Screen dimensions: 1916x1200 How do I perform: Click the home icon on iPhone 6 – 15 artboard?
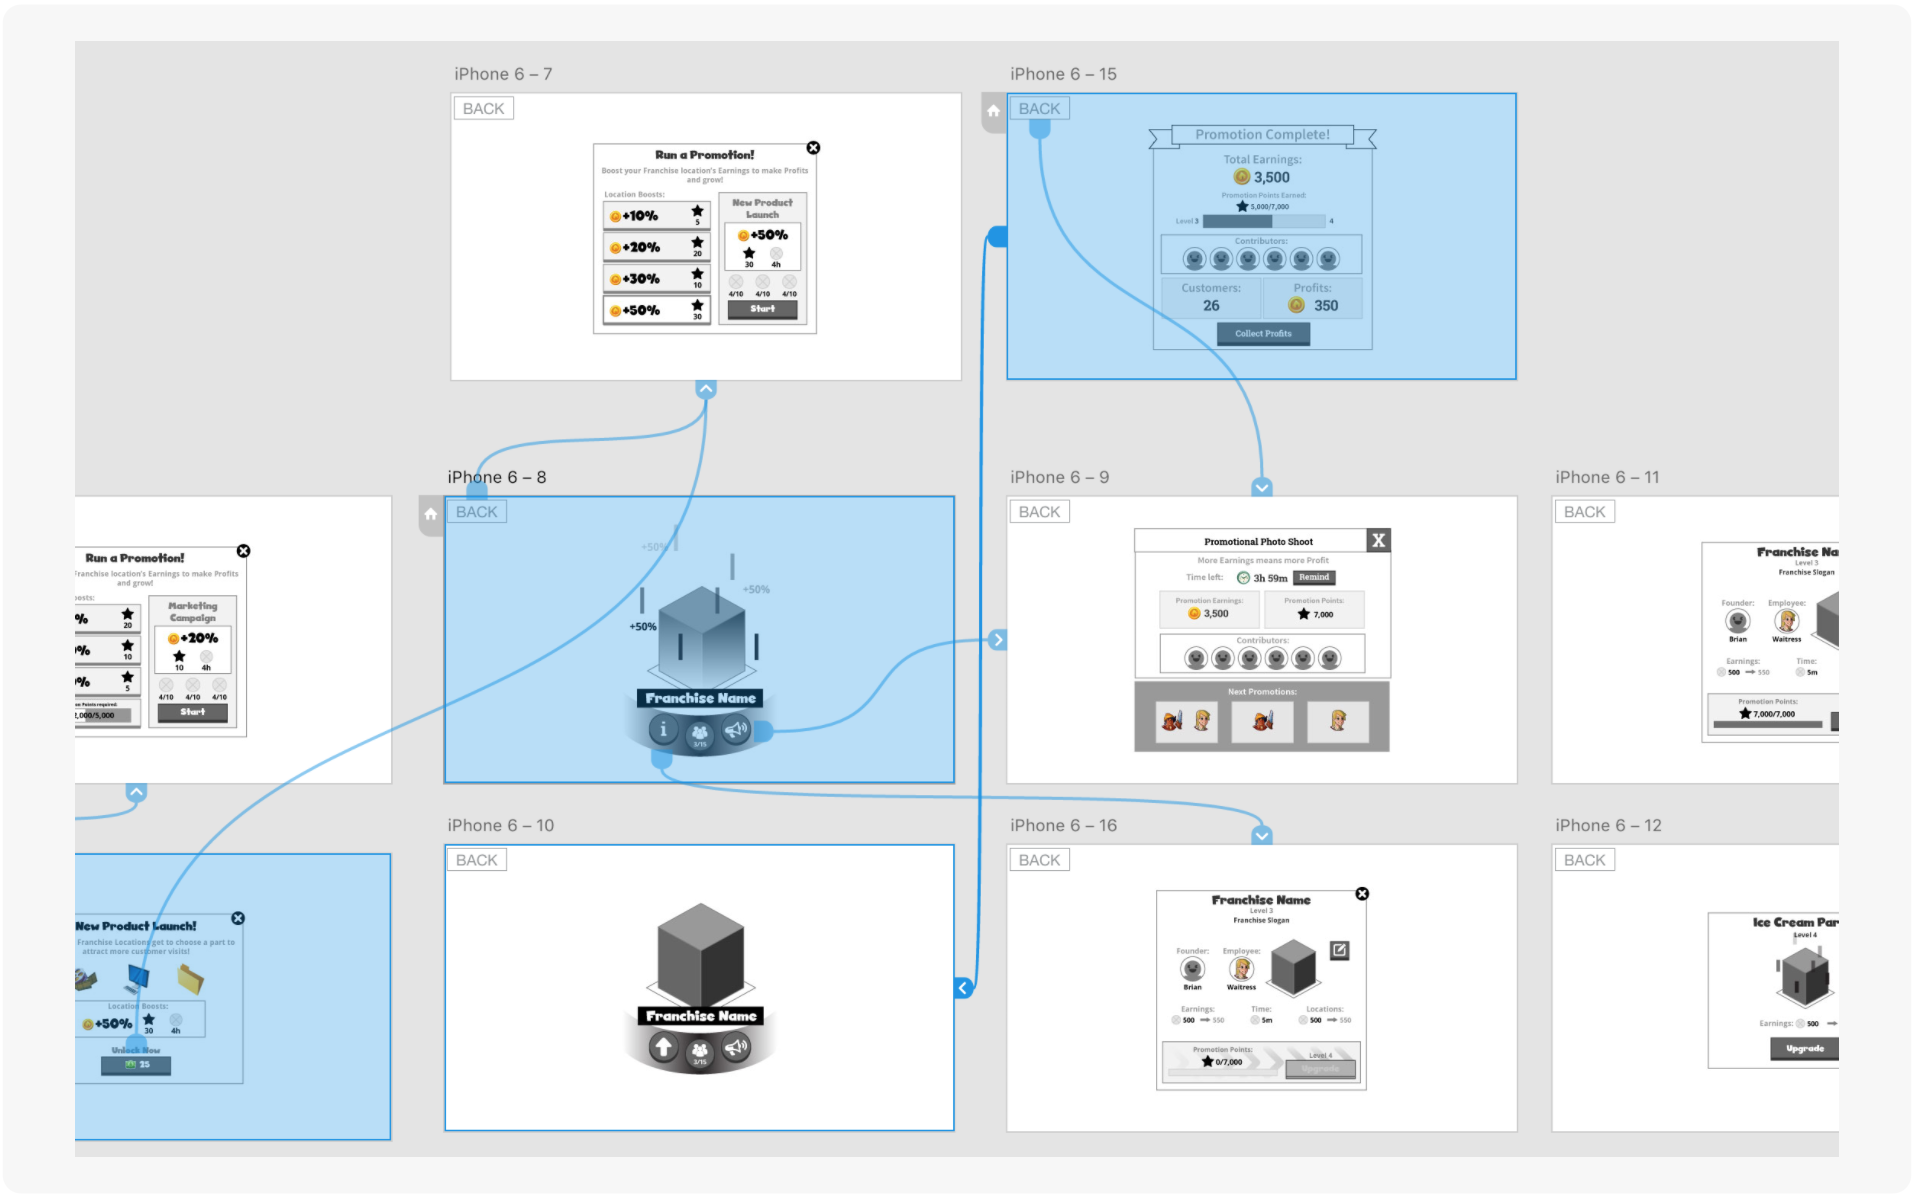point(993,111)
